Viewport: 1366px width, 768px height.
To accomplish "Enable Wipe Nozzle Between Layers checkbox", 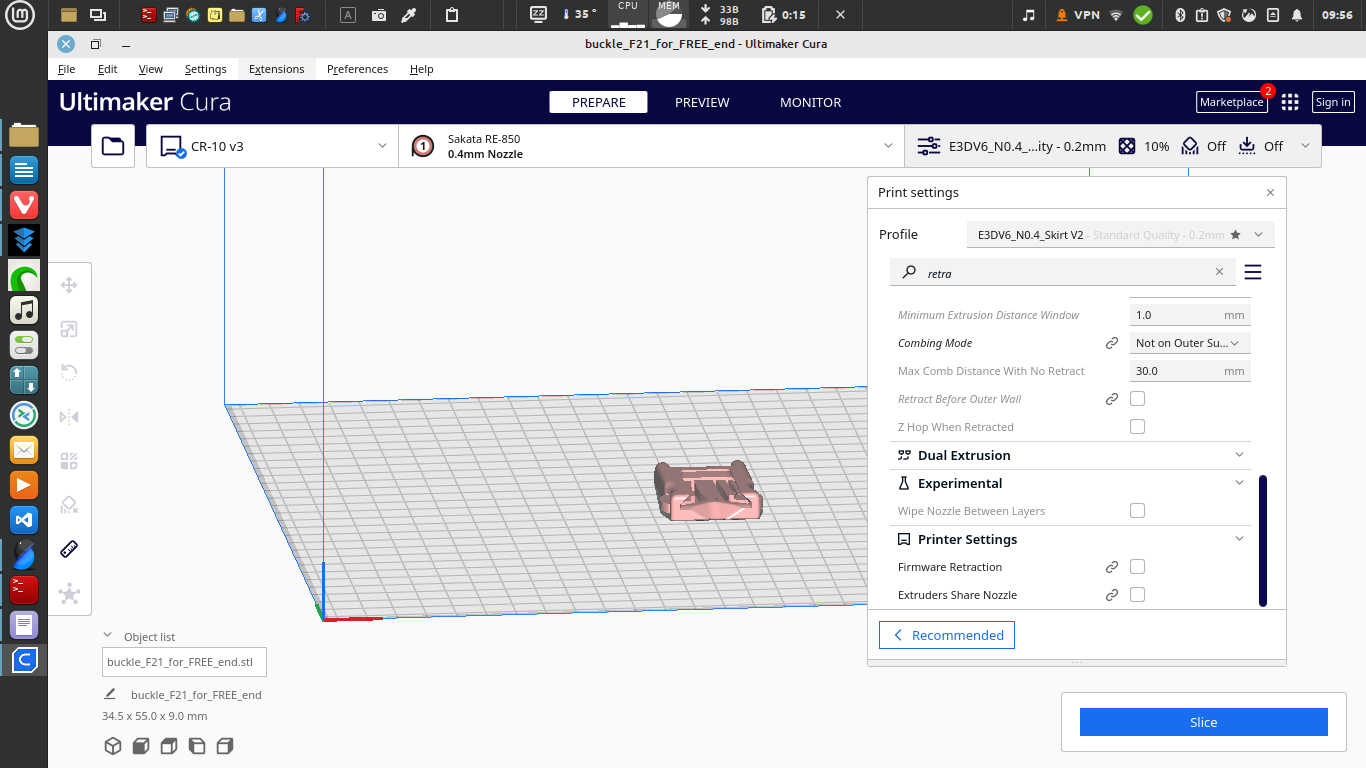I will pyautogui.click(x=1137, y=511).
